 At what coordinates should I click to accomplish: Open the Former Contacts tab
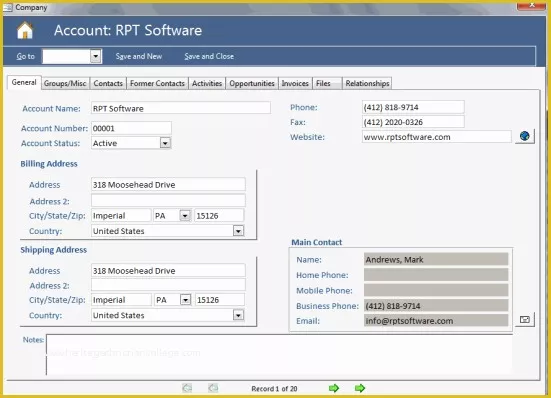tap(157, 83)
